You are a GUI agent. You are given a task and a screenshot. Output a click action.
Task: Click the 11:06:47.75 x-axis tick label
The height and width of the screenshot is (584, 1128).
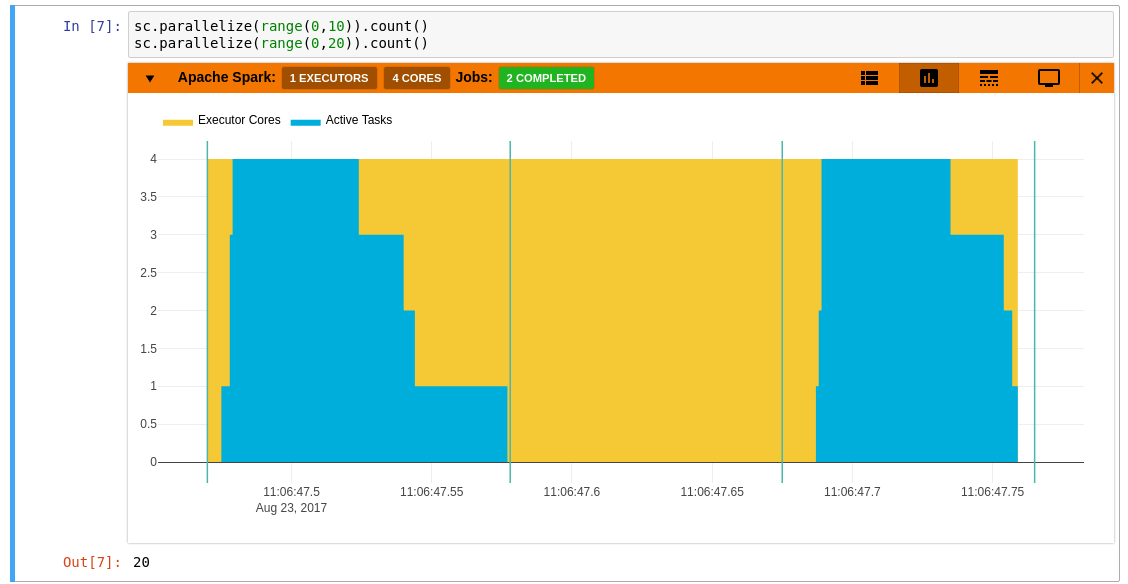(x=993, y=492)
